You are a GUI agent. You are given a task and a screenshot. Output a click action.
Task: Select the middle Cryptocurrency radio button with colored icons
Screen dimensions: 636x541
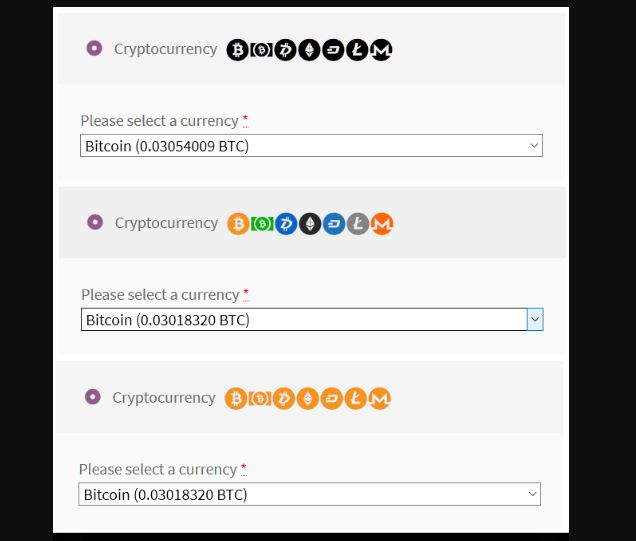[95, 222]
